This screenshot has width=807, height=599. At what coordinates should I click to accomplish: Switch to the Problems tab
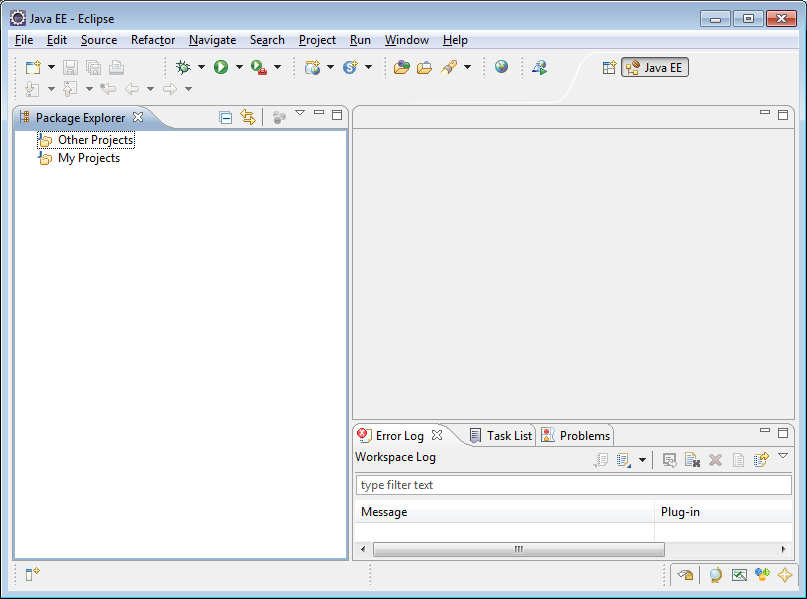pos(575,436)
